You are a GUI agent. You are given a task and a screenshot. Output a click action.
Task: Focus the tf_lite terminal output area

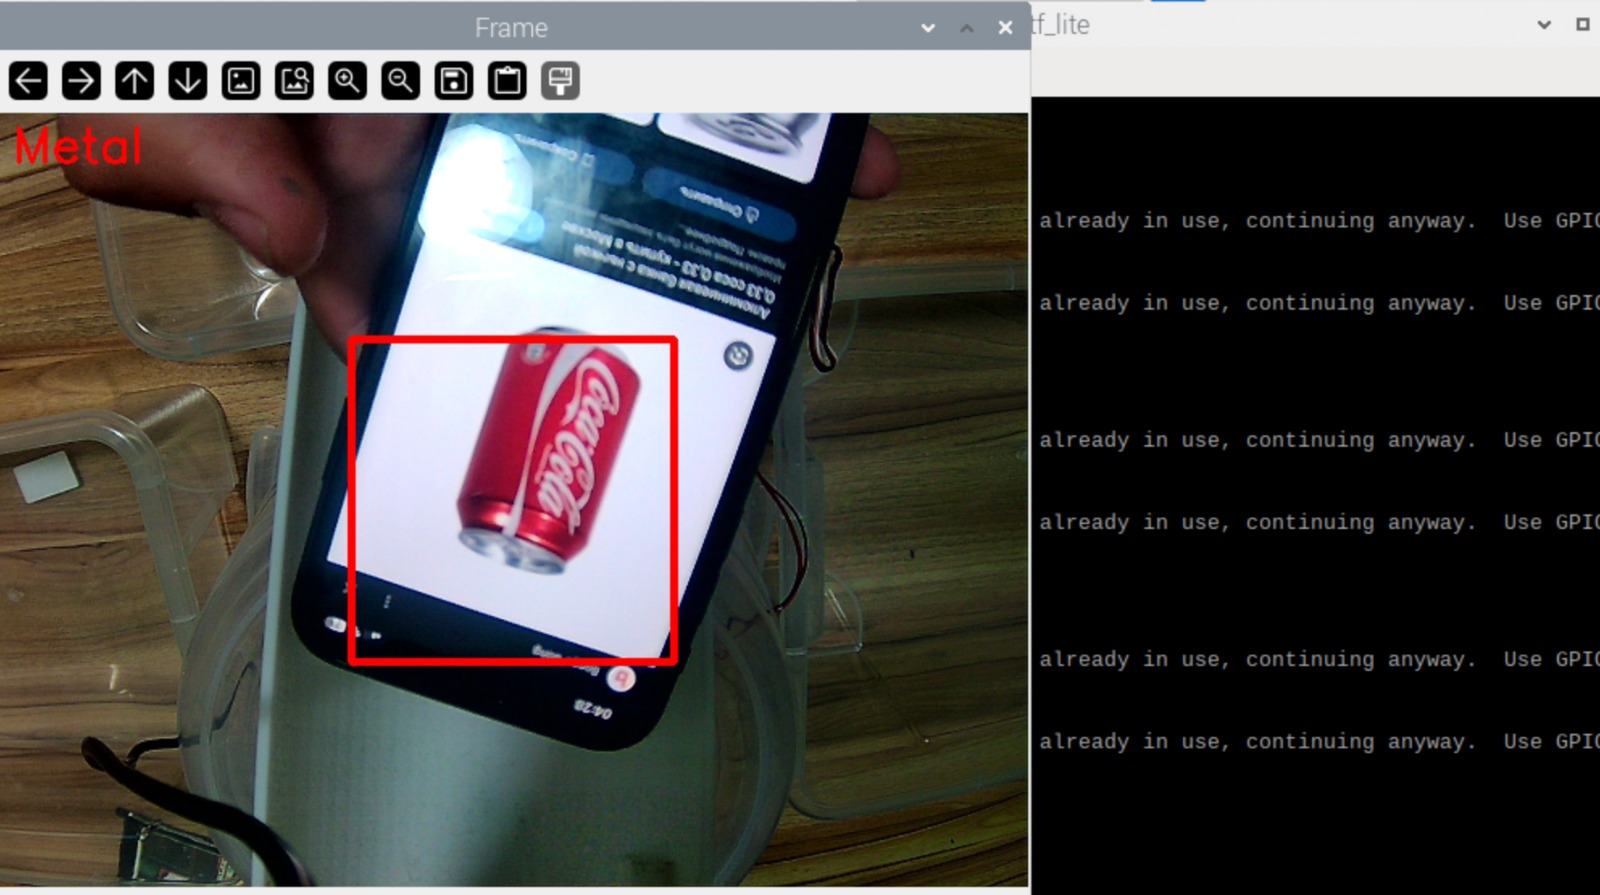click(1316, 495)
